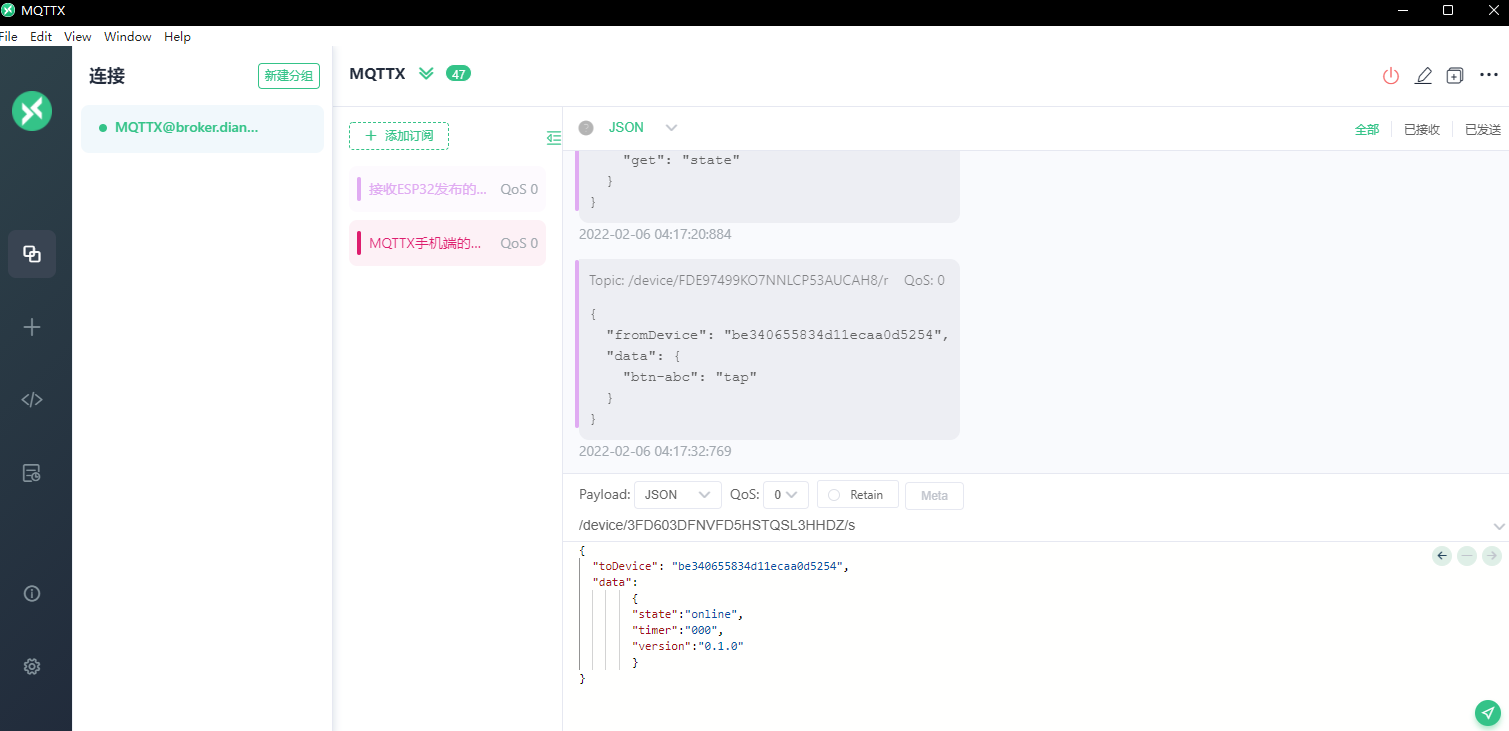Send the message with green send button
Screen dimensions: 1509x731
1487,713
